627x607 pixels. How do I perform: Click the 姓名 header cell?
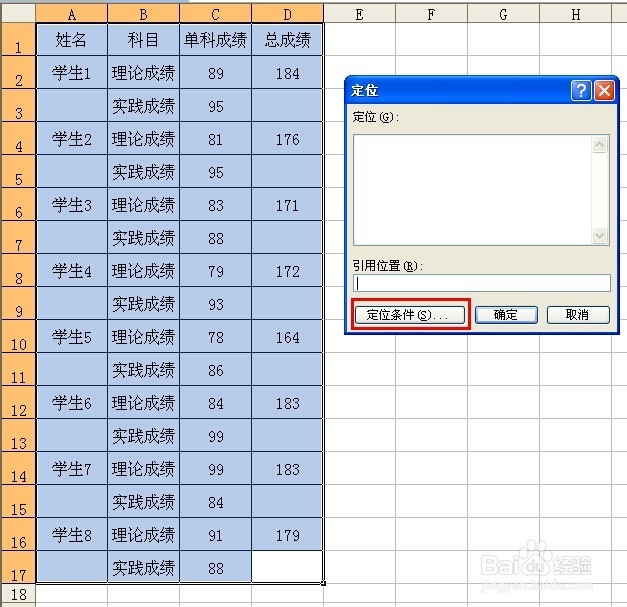pyautogui.click(x=72, y=40)
